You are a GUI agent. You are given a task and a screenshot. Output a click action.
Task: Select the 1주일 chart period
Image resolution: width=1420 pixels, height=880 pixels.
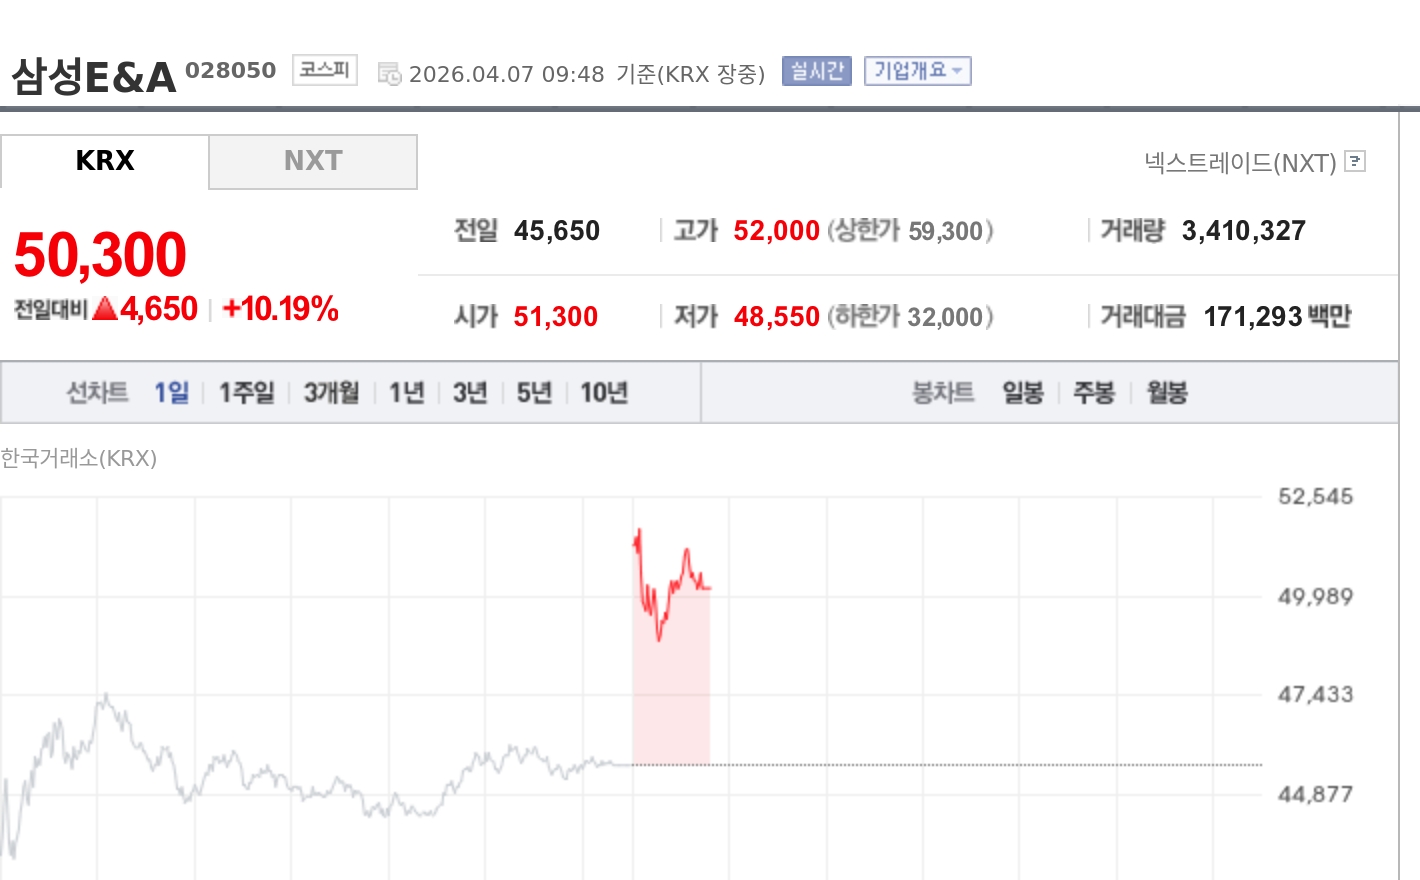coord(245,392)
